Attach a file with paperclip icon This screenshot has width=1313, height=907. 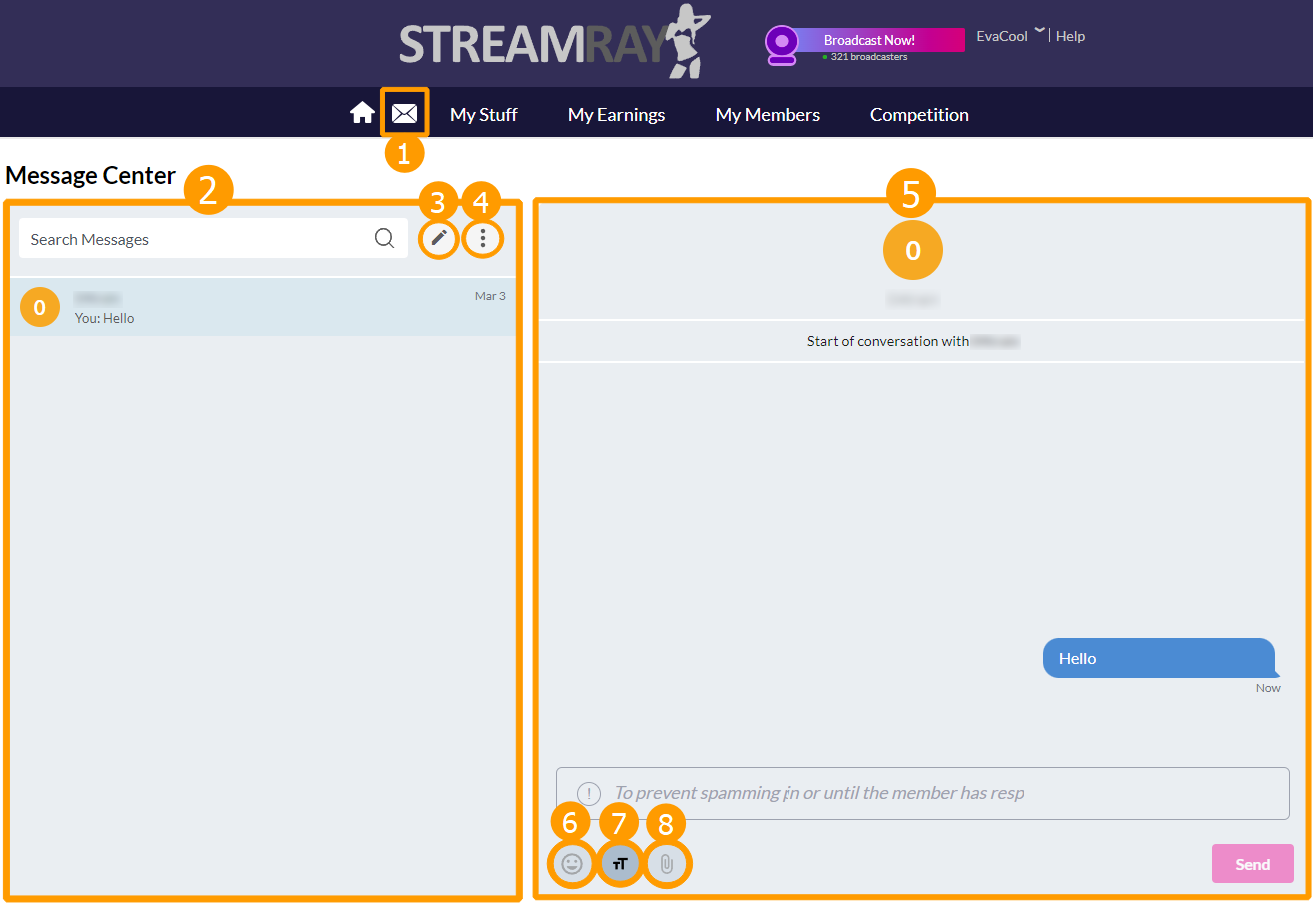click(667, 864)
